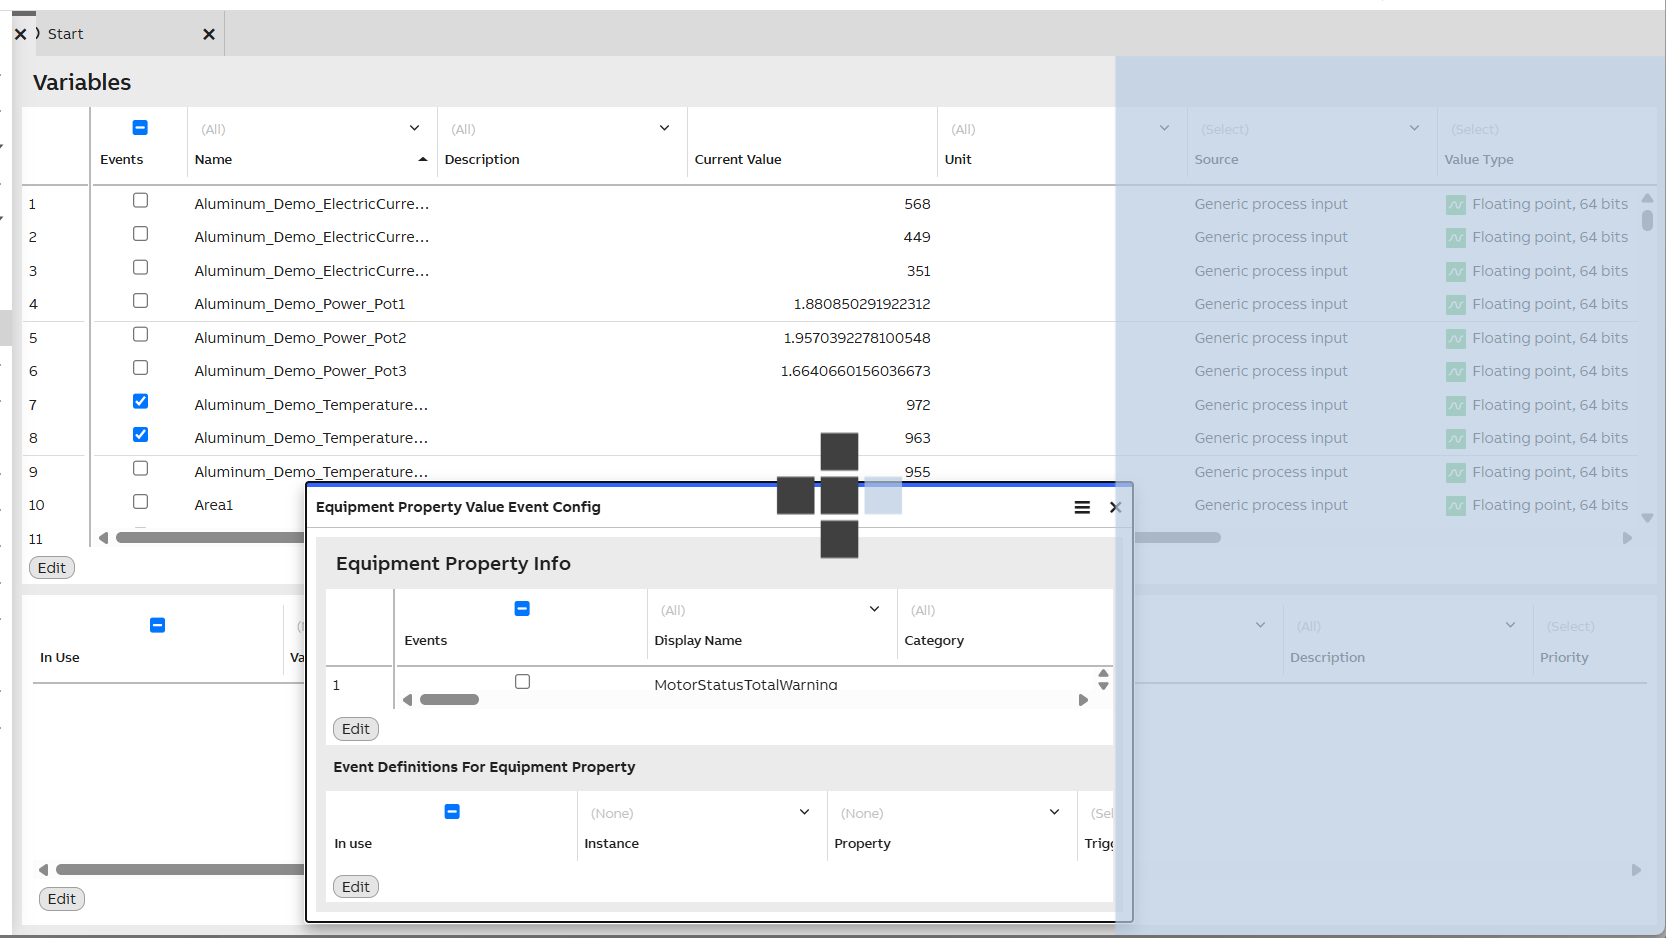1666x938 pixels.
Task: Check the Events box for Area1
Action: point(140,501)
